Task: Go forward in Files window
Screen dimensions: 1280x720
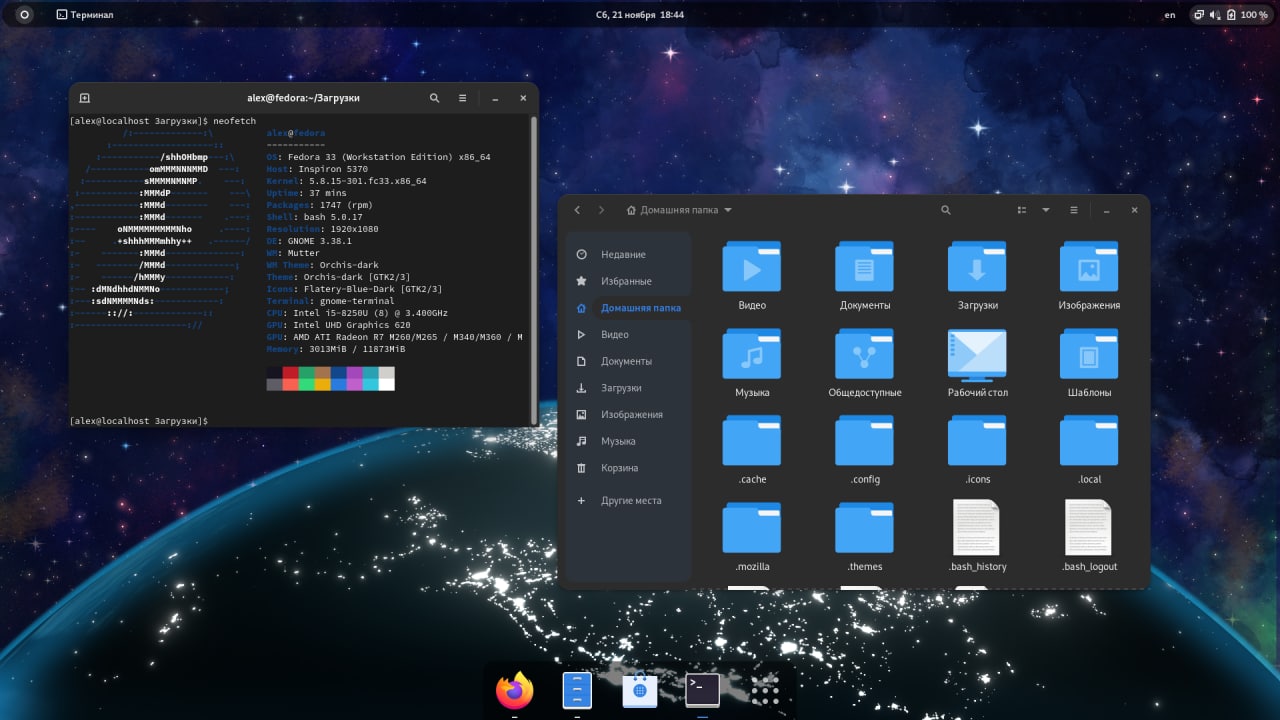Action: coord(601,210)
